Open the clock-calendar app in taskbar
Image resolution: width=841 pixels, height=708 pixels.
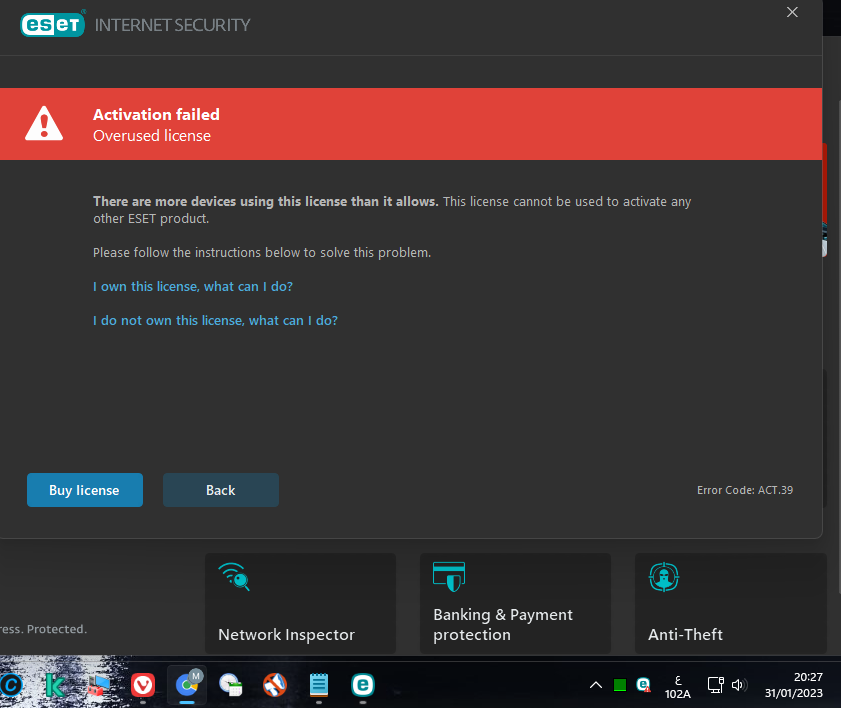point(231,685)
